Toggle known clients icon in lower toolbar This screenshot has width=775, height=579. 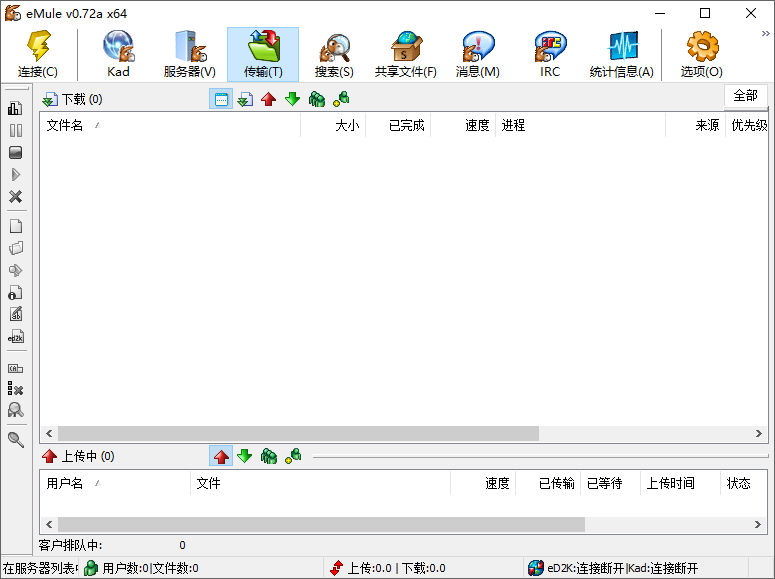[x=293, y=456]
